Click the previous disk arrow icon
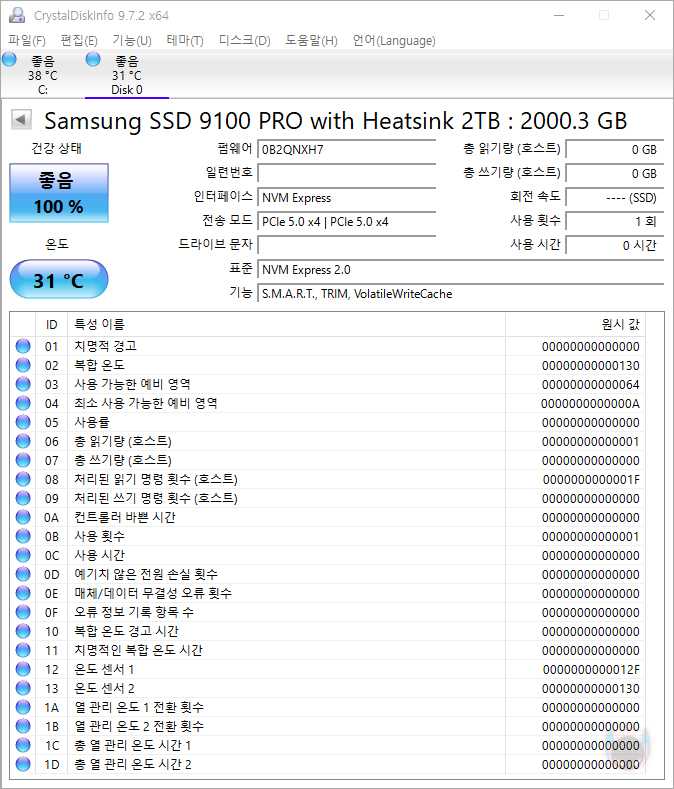 [x=21, y=120]
